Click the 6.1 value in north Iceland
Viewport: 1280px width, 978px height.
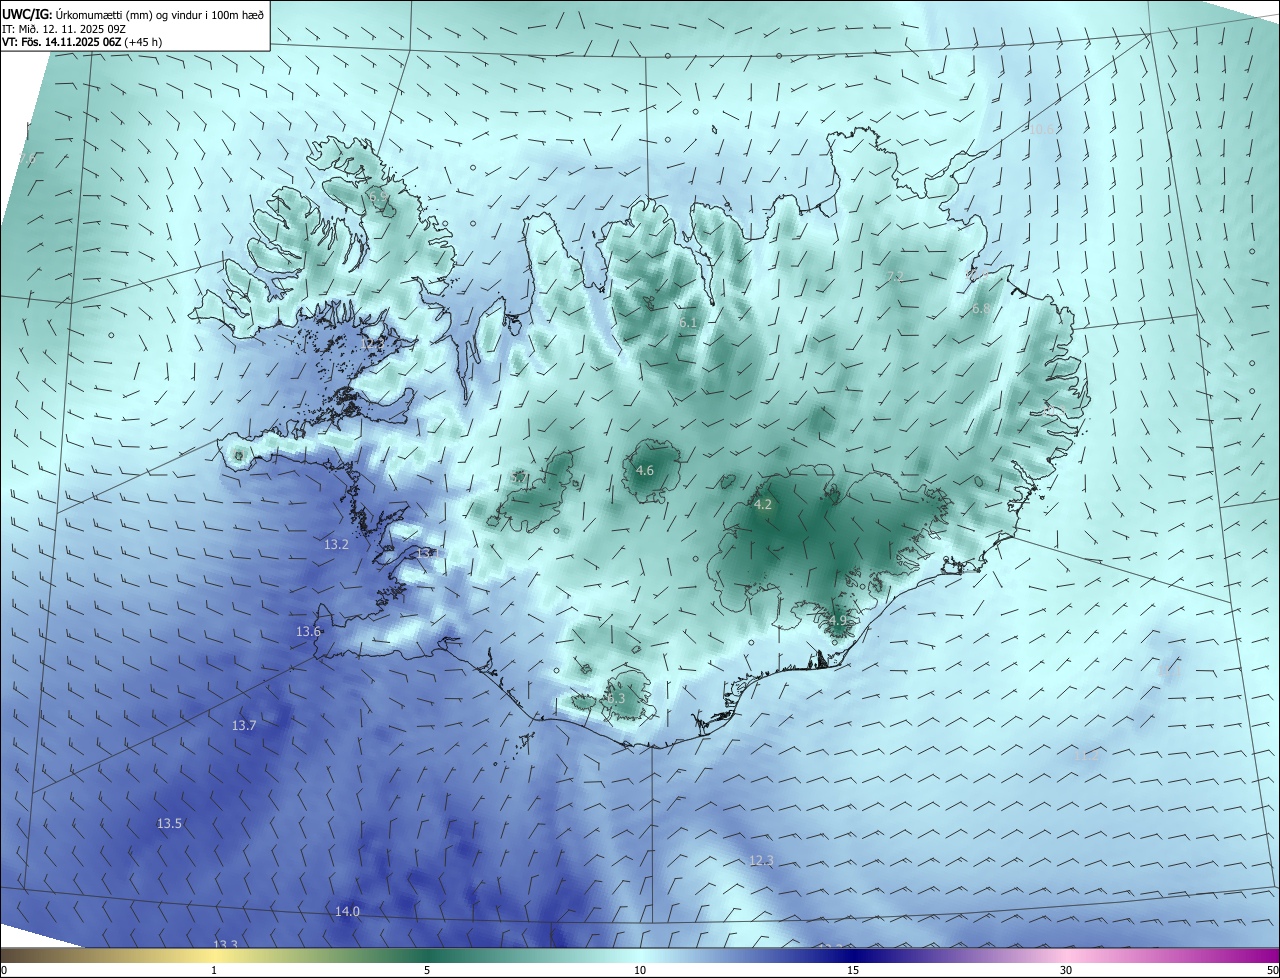[688, 323]
